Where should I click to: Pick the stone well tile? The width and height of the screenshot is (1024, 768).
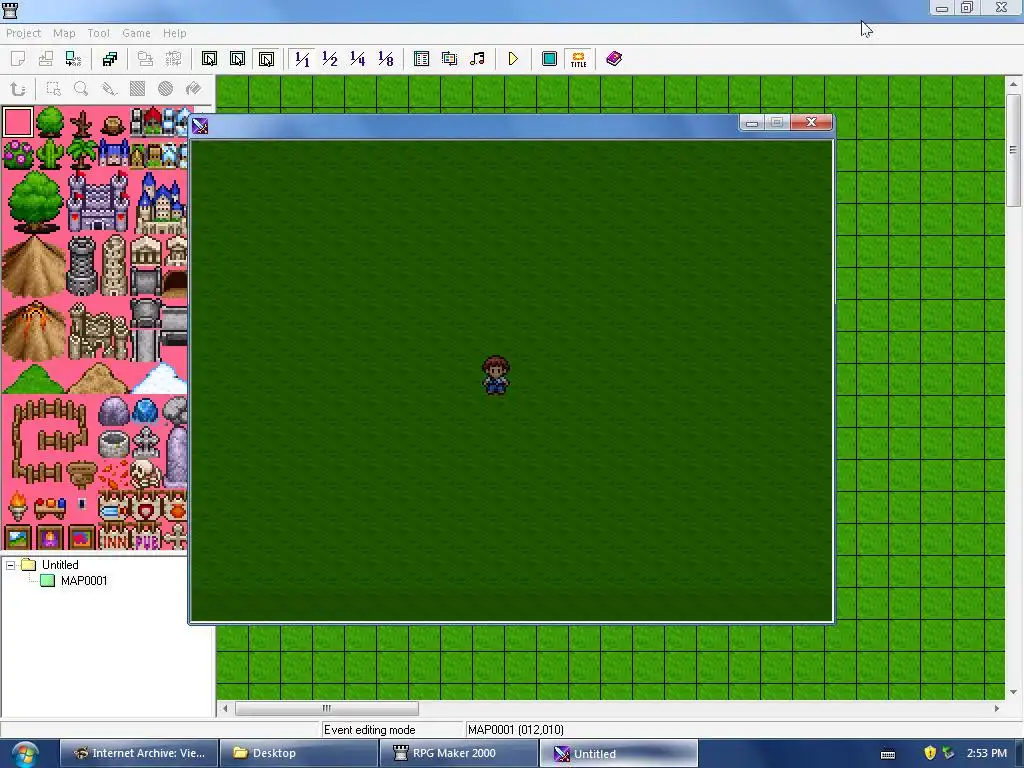pos(114,443)
